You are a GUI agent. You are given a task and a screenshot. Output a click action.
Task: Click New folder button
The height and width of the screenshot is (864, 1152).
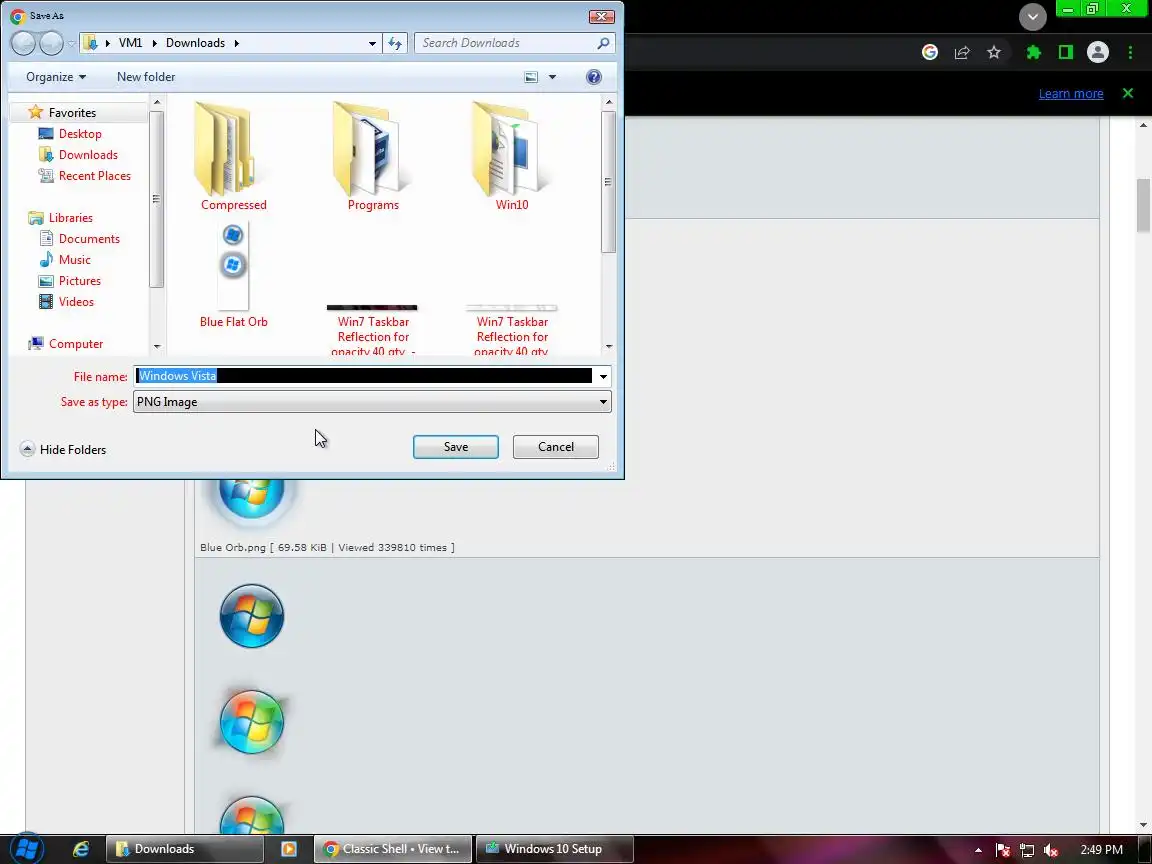146,77
